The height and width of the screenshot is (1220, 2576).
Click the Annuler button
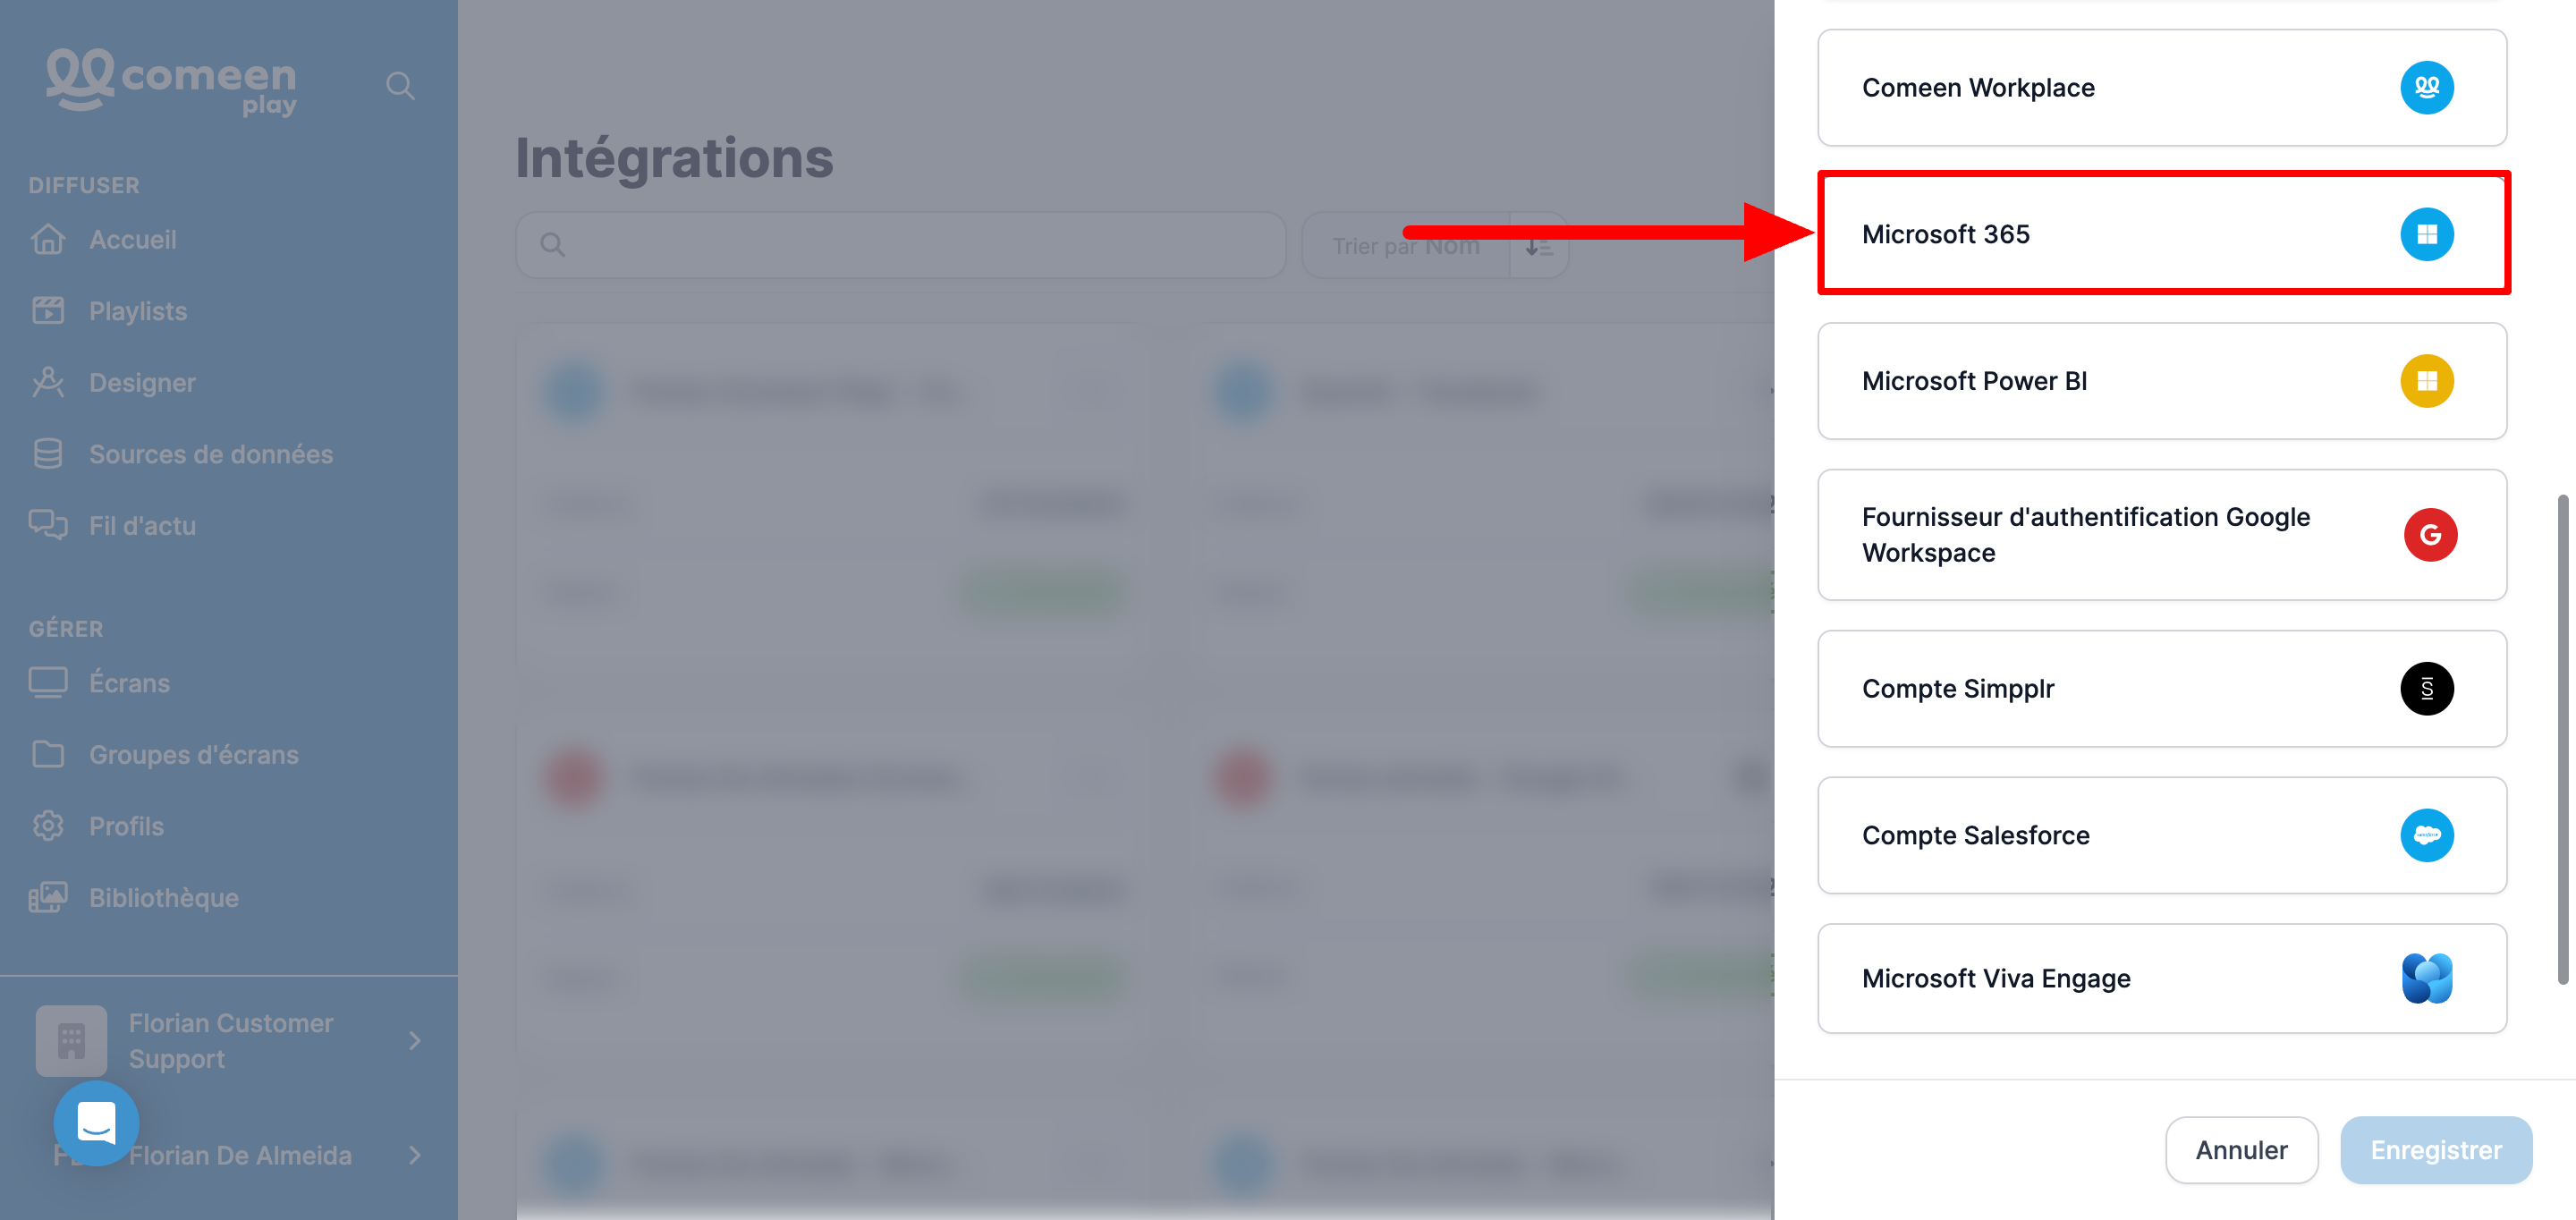tap(2241, 1150)
